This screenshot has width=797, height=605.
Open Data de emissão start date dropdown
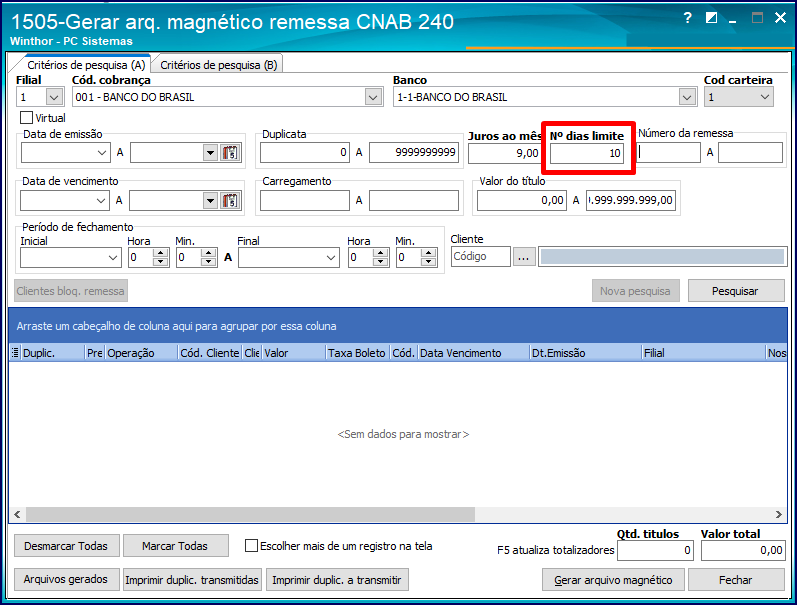102,153
